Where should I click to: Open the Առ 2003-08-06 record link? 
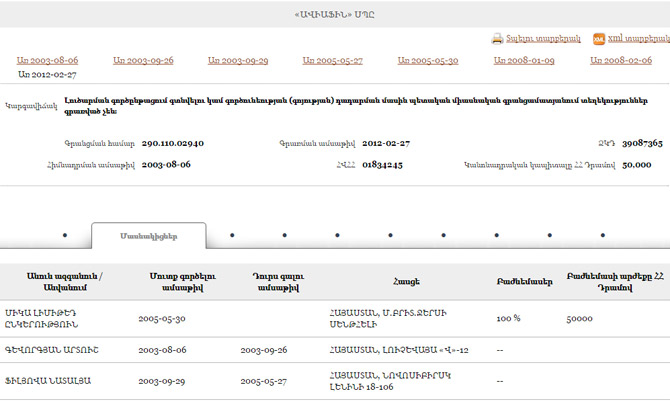pos(47,60)
